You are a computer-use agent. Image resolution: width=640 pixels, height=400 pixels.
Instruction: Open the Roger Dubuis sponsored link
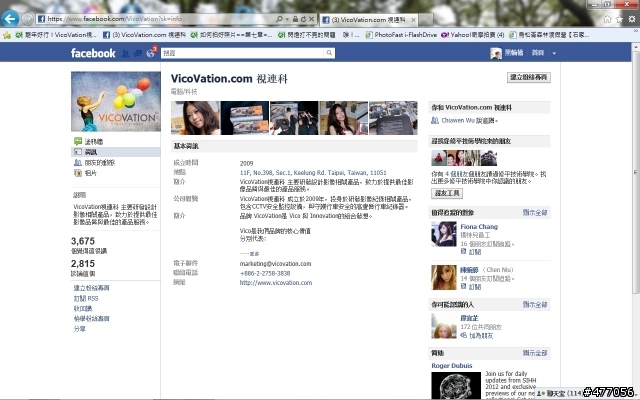[x=452, y=366]
